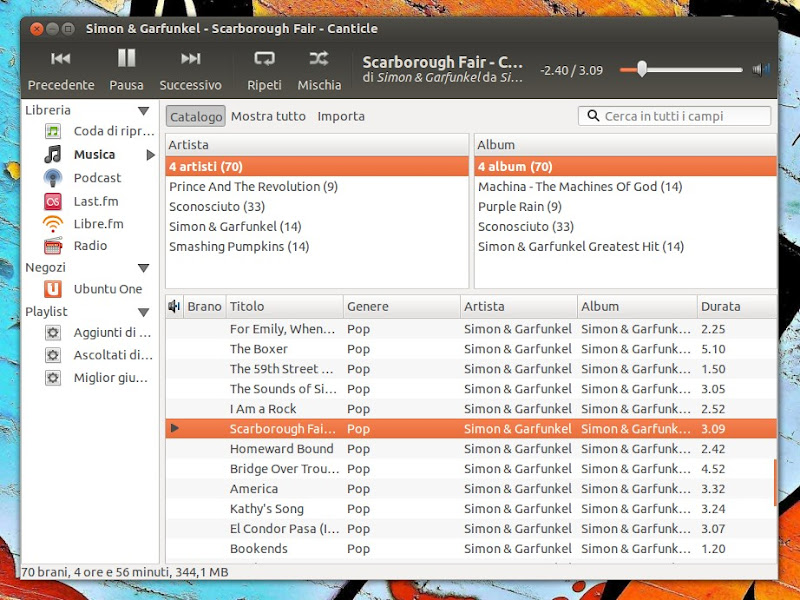Sort tracks by Durata column

point(737,306)
